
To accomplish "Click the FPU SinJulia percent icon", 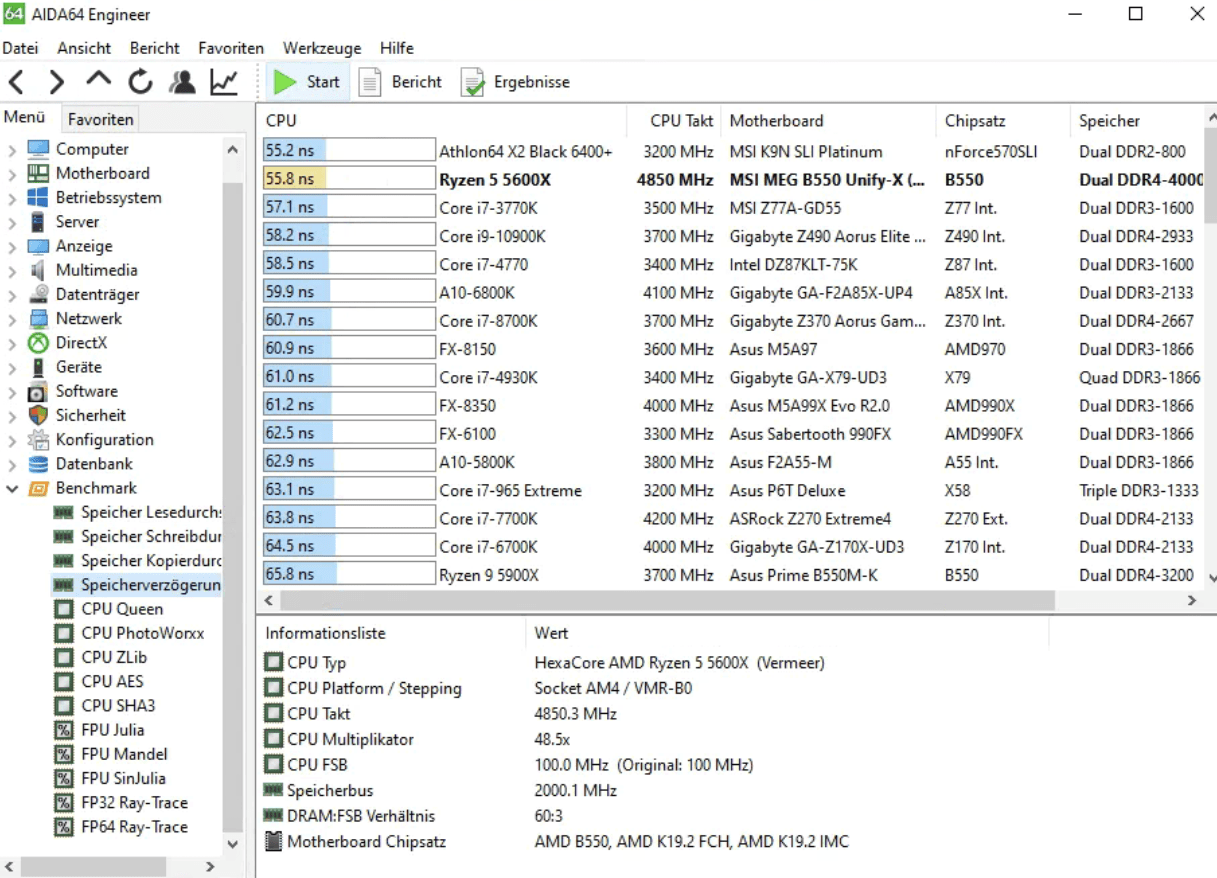I will 64,778.
